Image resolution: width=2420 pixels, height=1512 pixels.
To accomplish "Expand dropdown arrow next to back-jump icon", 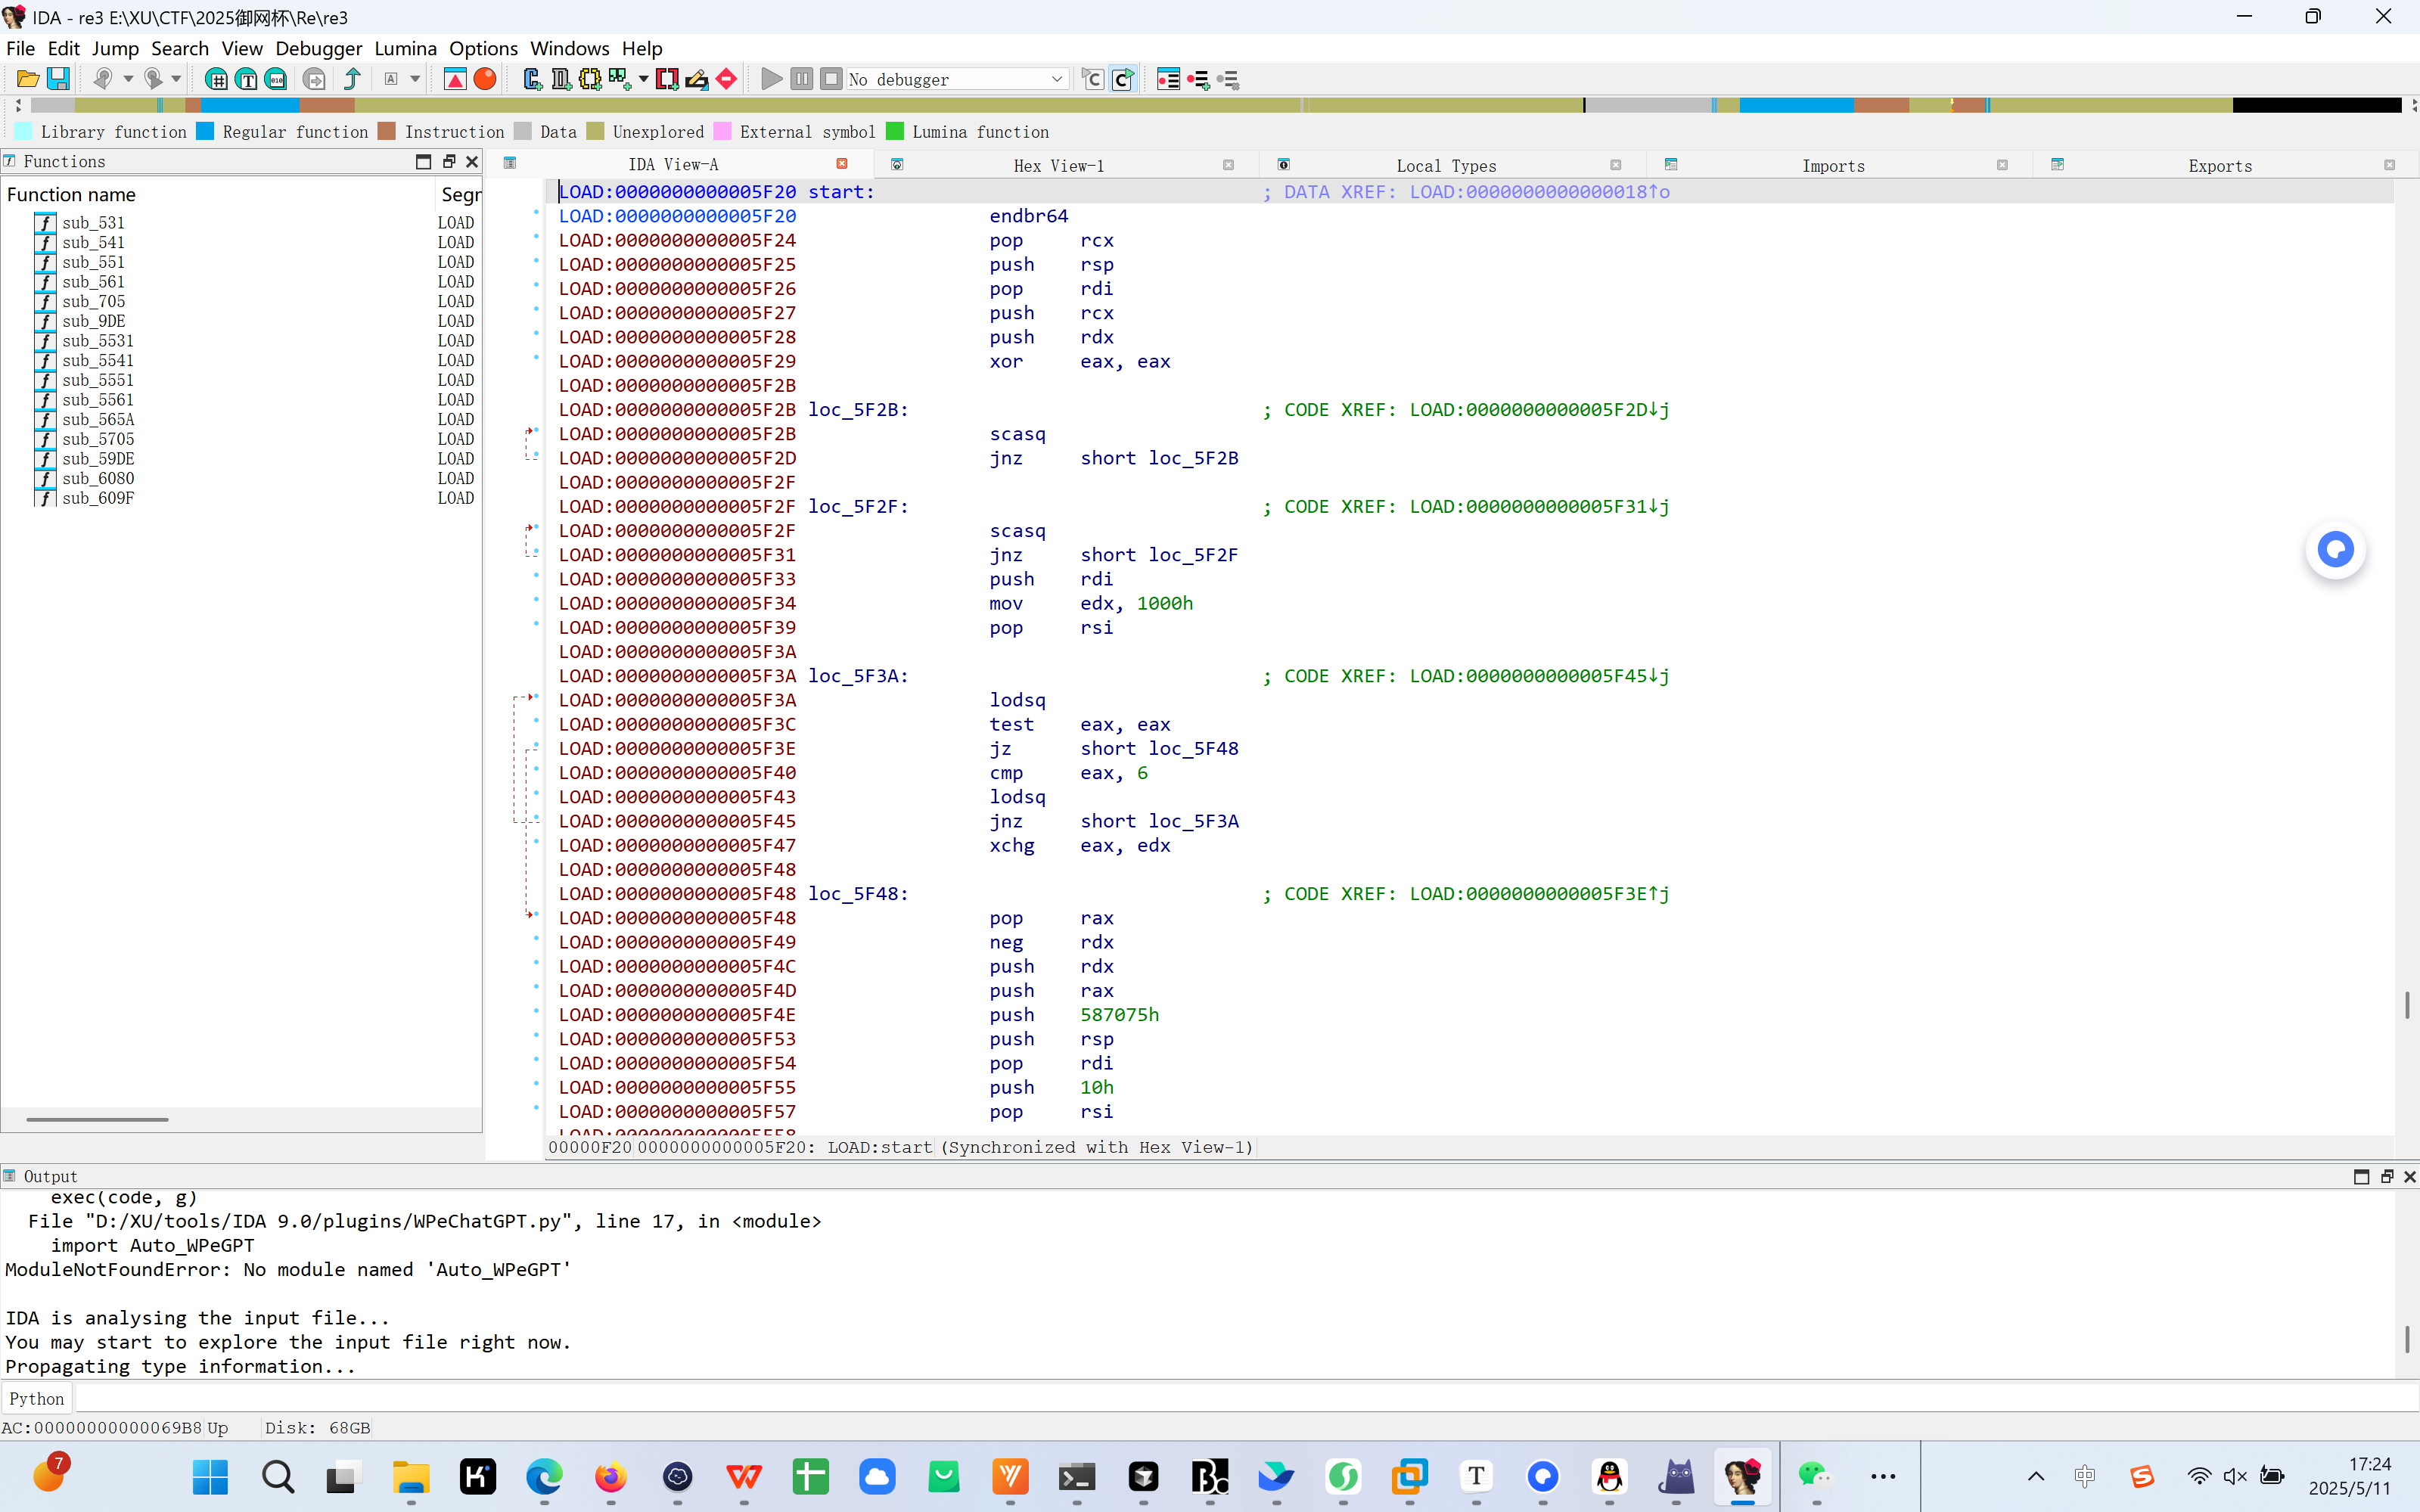I will point(128,79).
